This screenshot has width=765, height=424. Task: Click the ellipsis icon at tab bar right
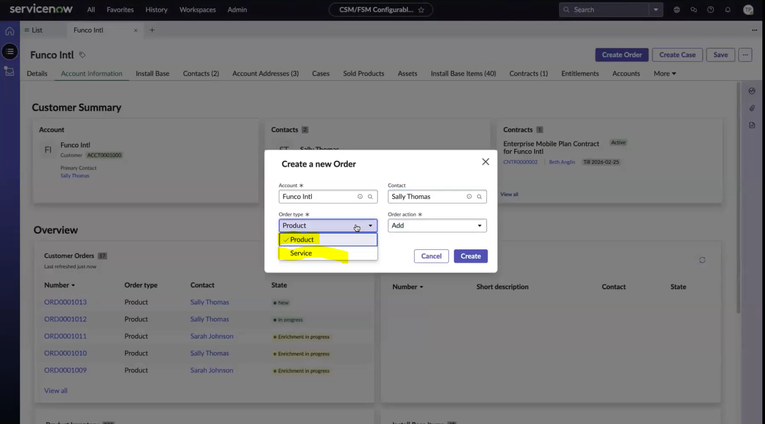click(754, 30)
